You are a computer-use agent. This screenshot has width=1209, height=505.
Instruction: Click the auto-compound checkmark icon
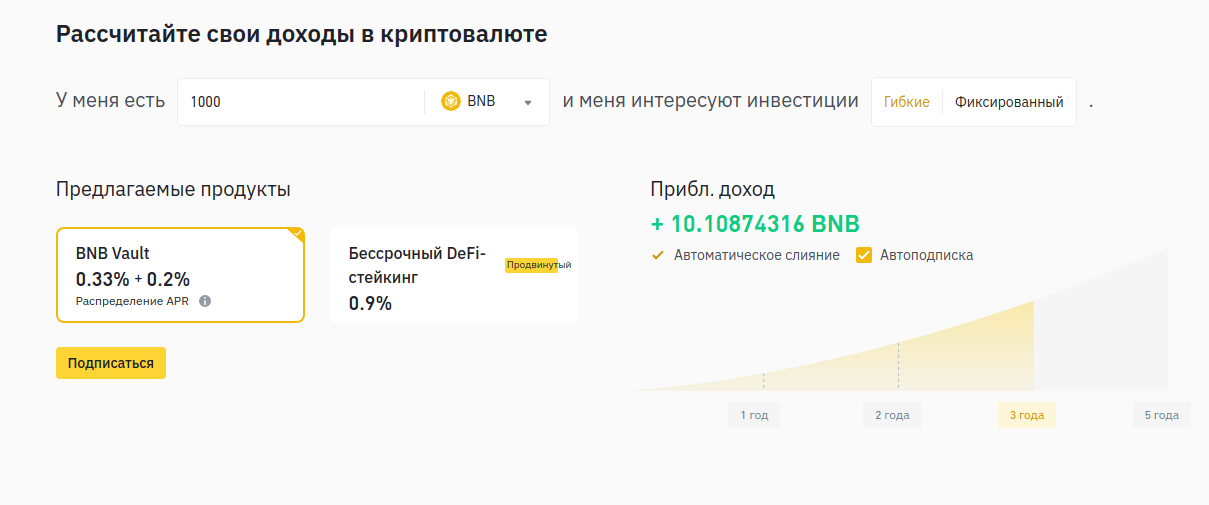[658, 255]
